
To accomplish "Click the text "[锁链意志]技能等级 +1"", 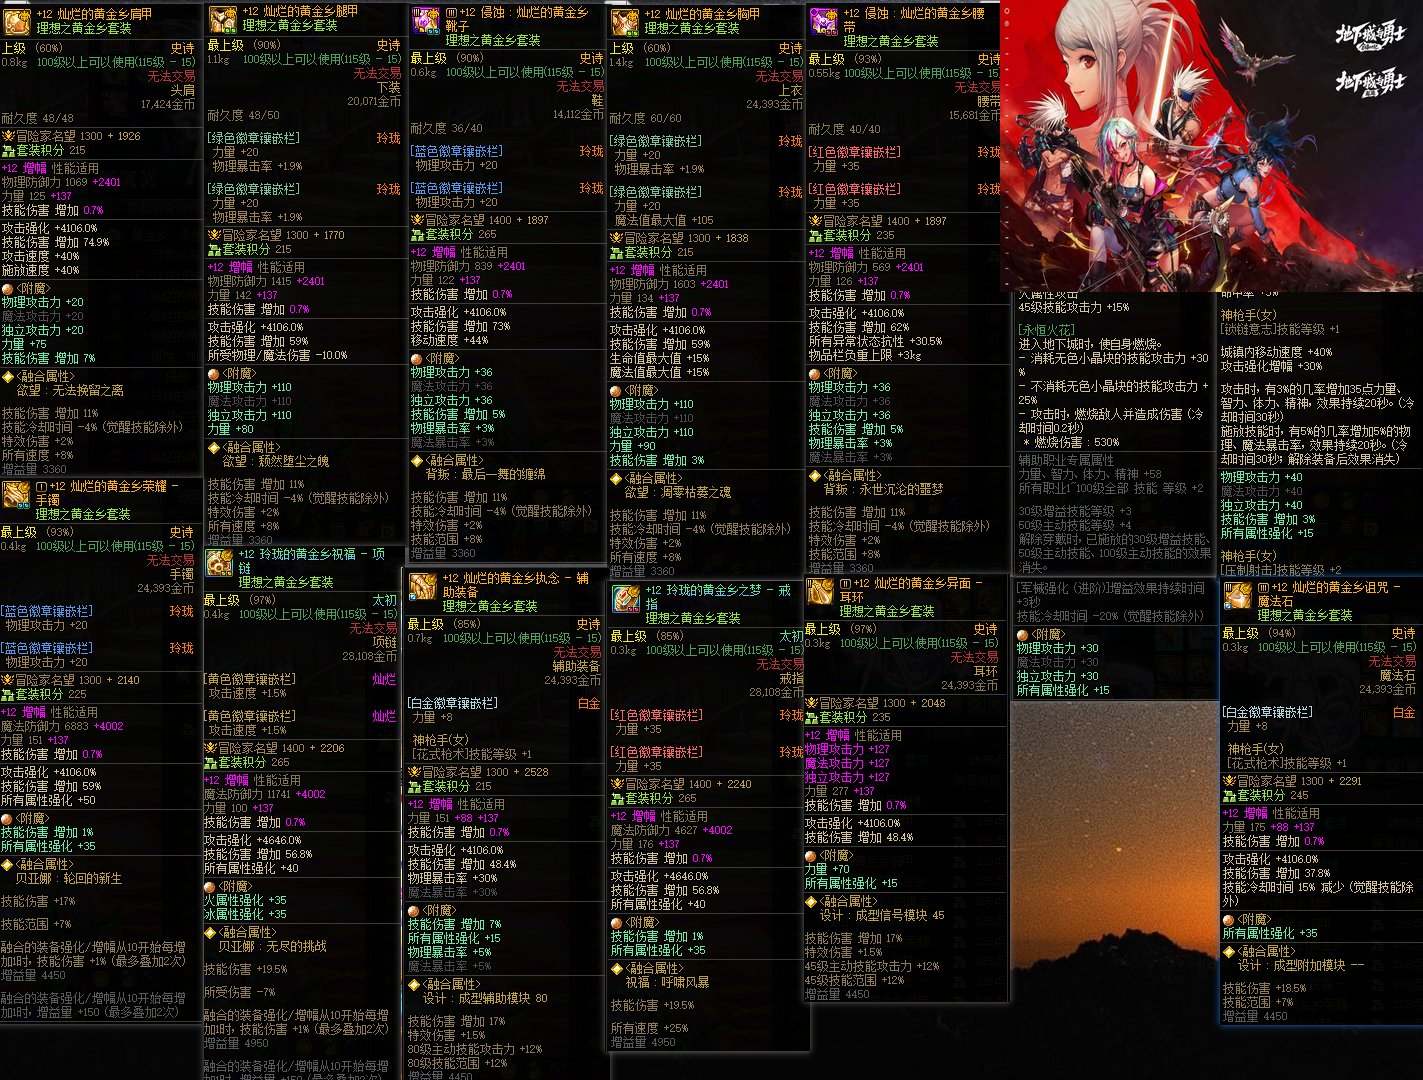I will click(1280, 329).
